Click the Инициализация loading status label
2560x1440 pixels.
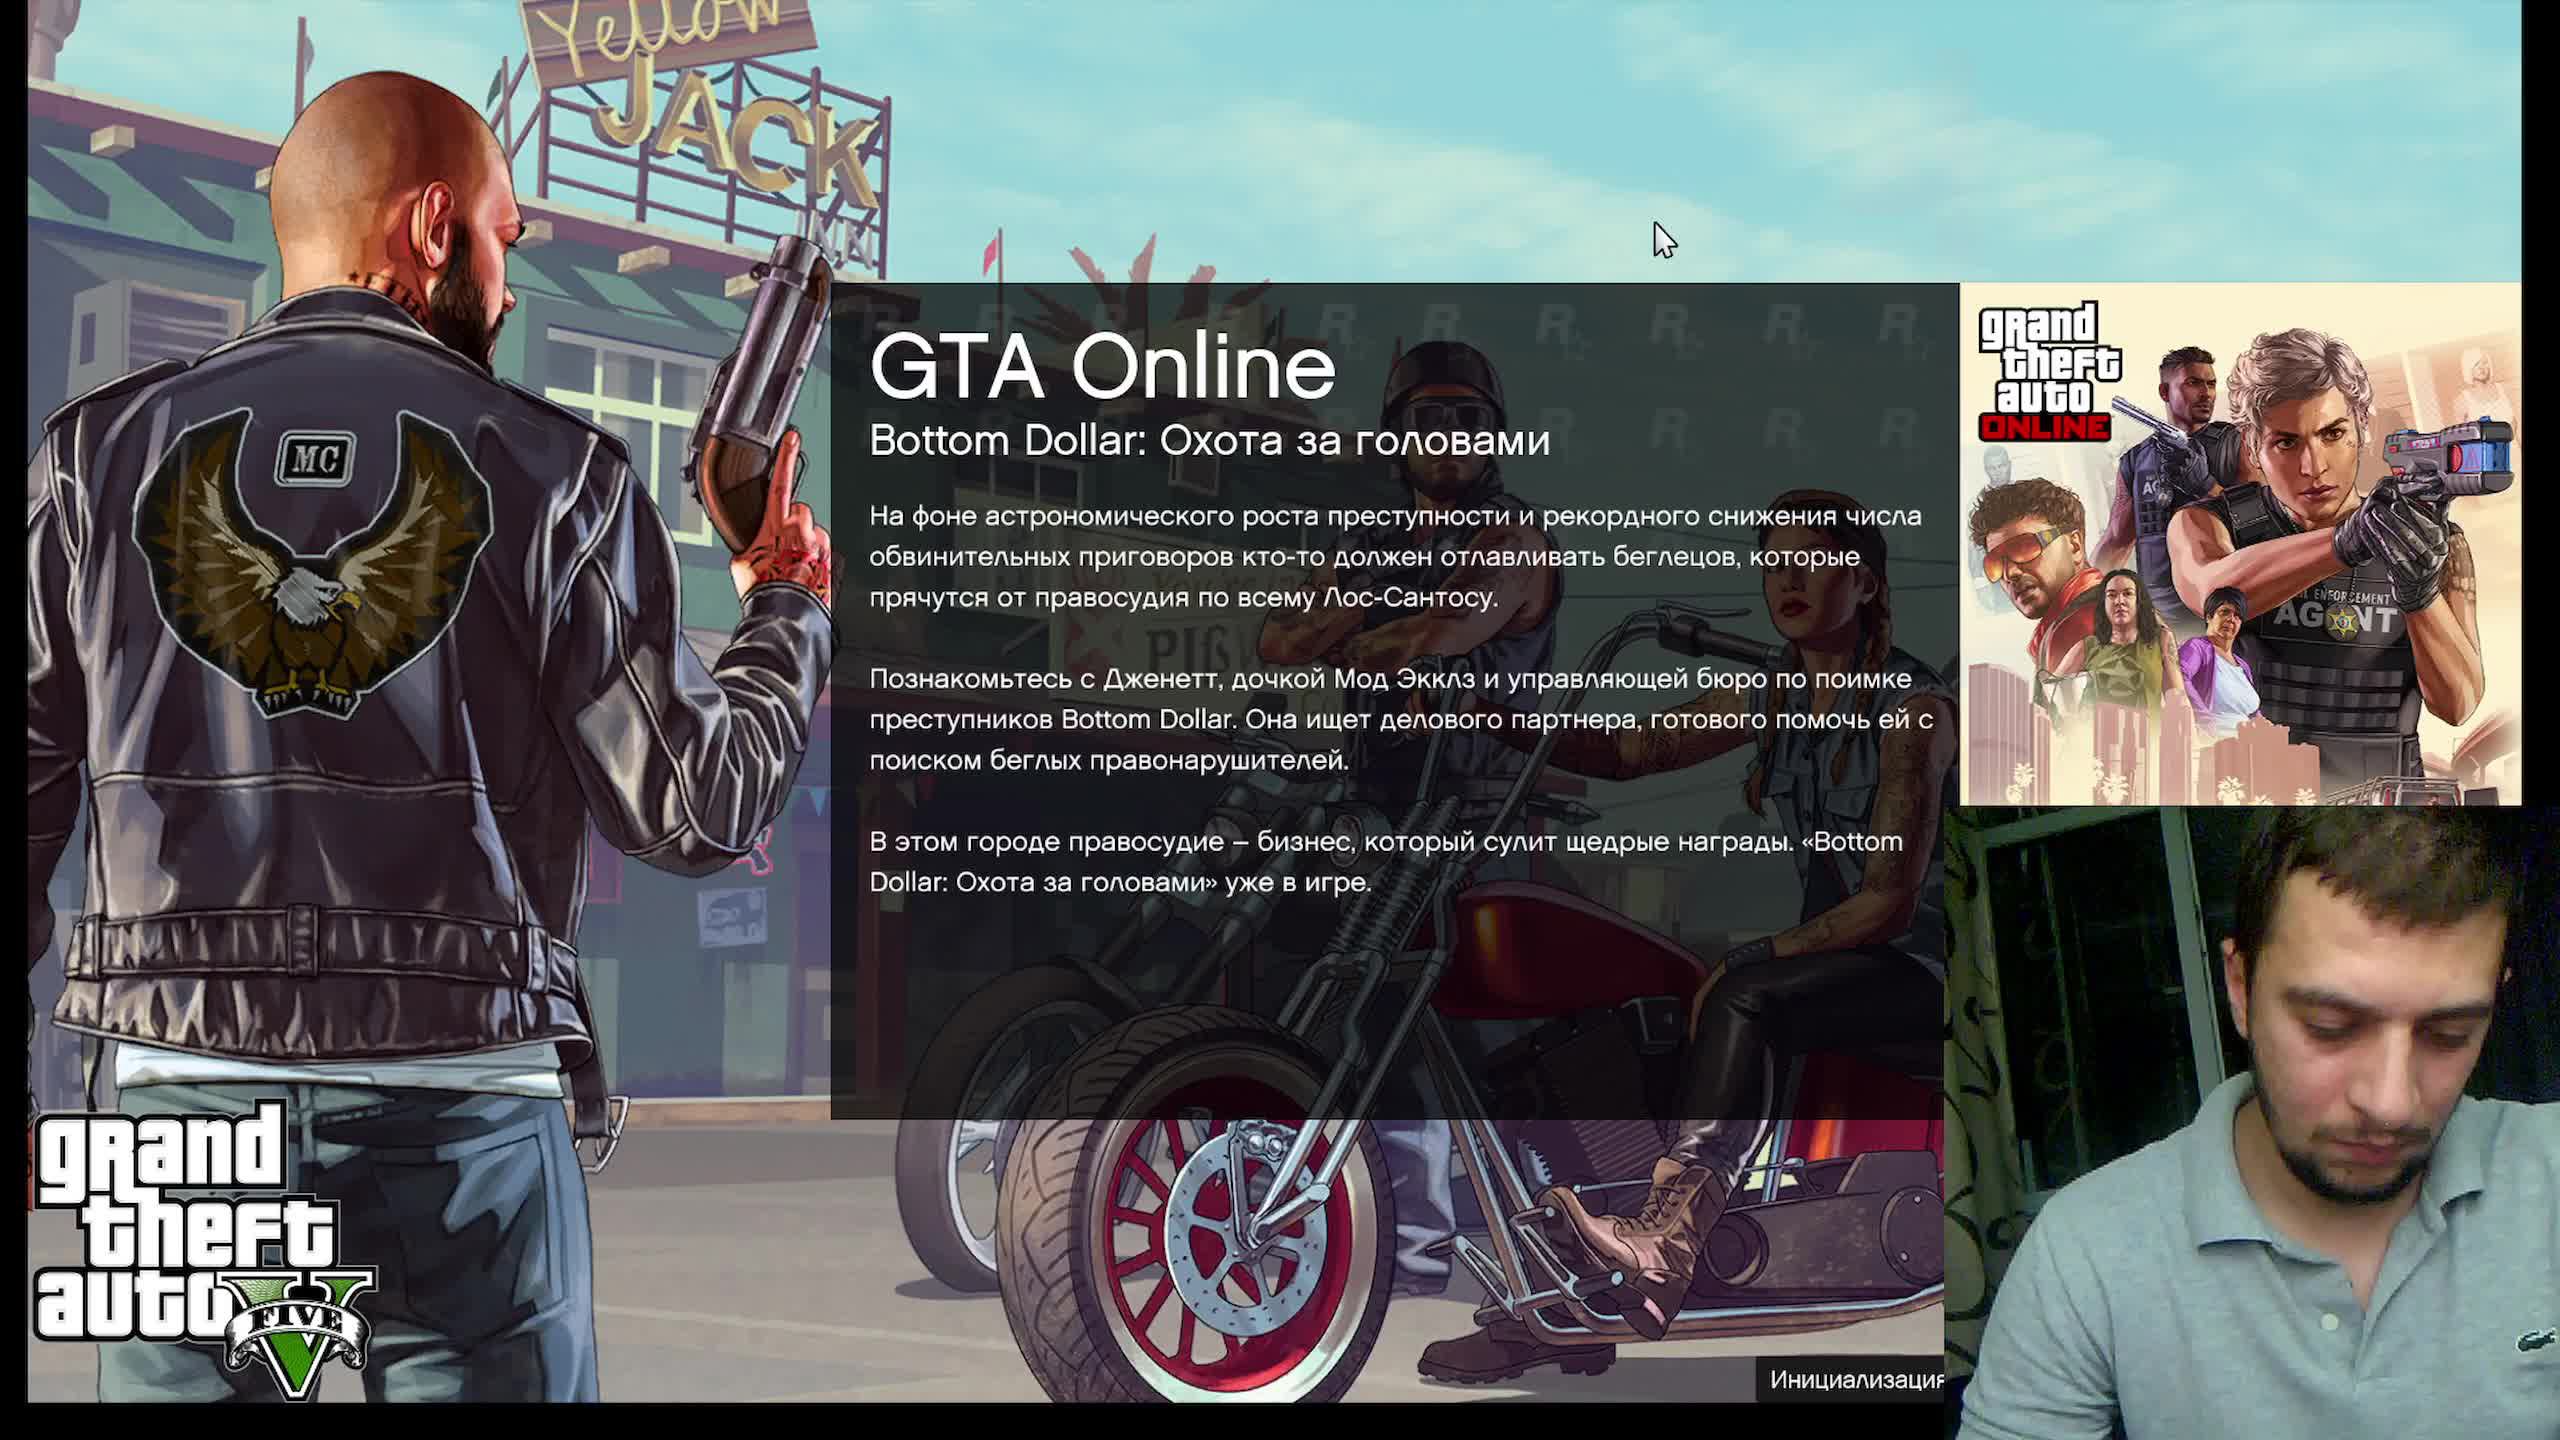click(x=1855, y=1379)
